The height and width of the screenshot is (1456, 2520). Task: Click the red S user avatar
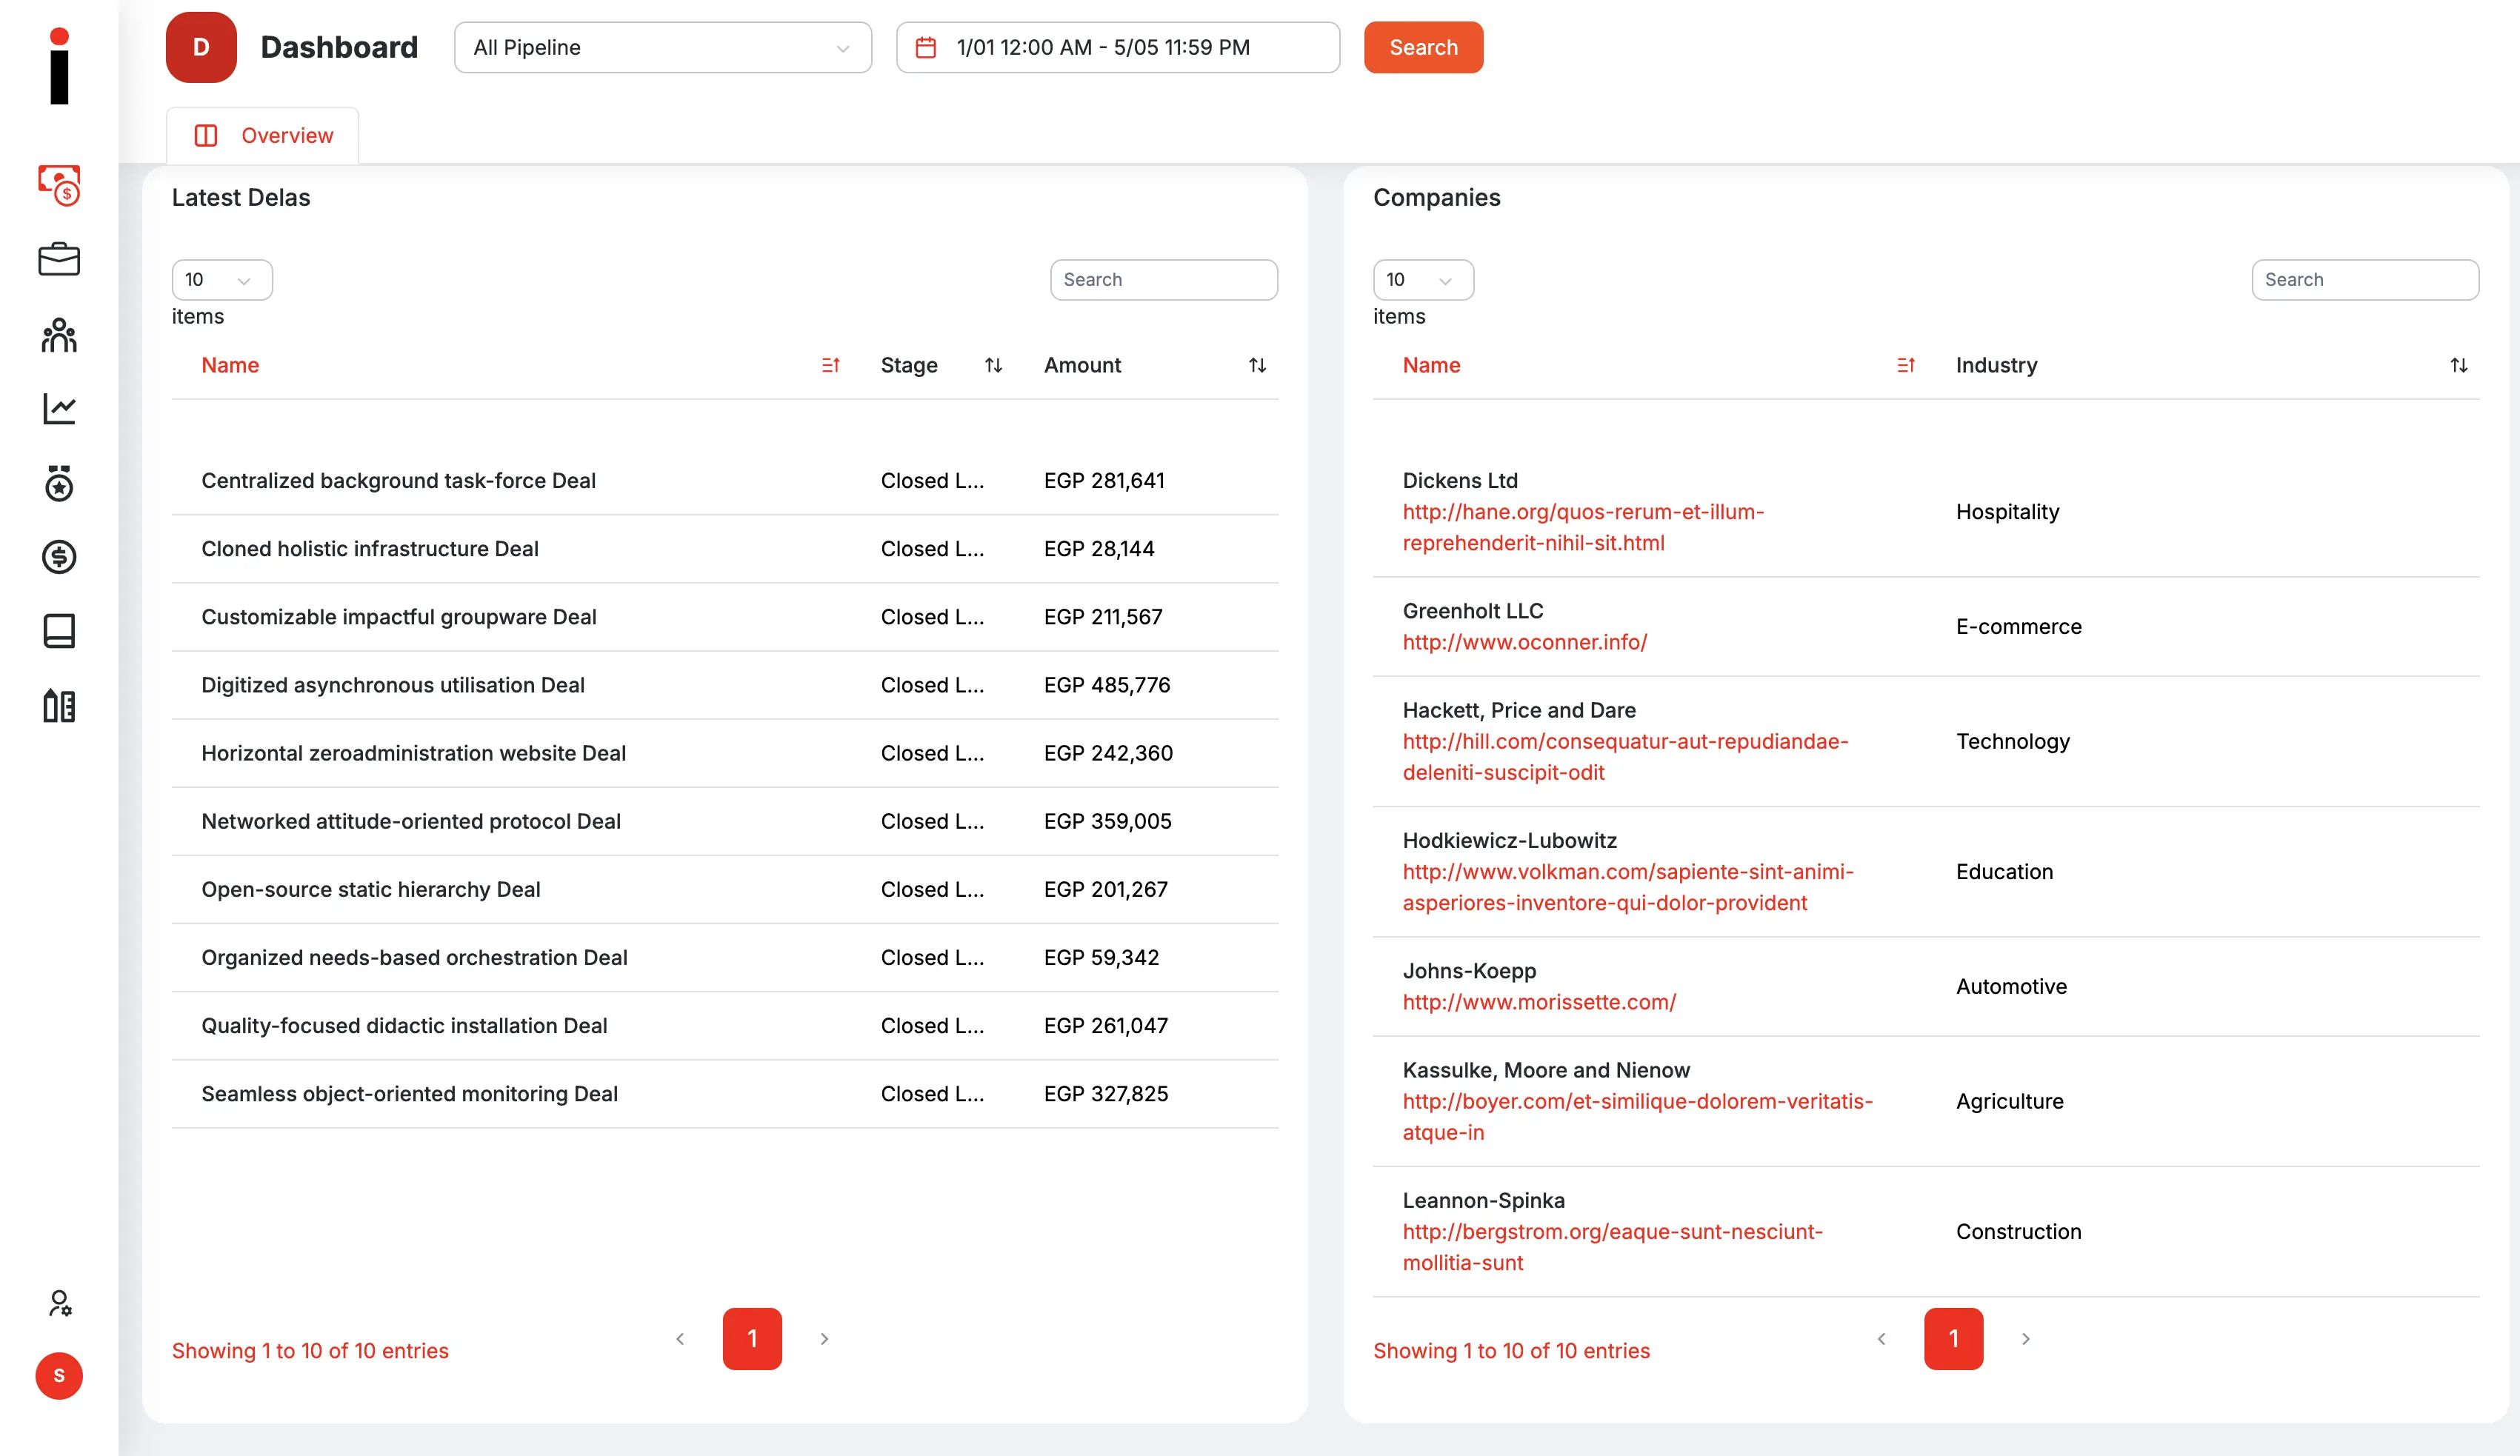tap(59, 1376)
